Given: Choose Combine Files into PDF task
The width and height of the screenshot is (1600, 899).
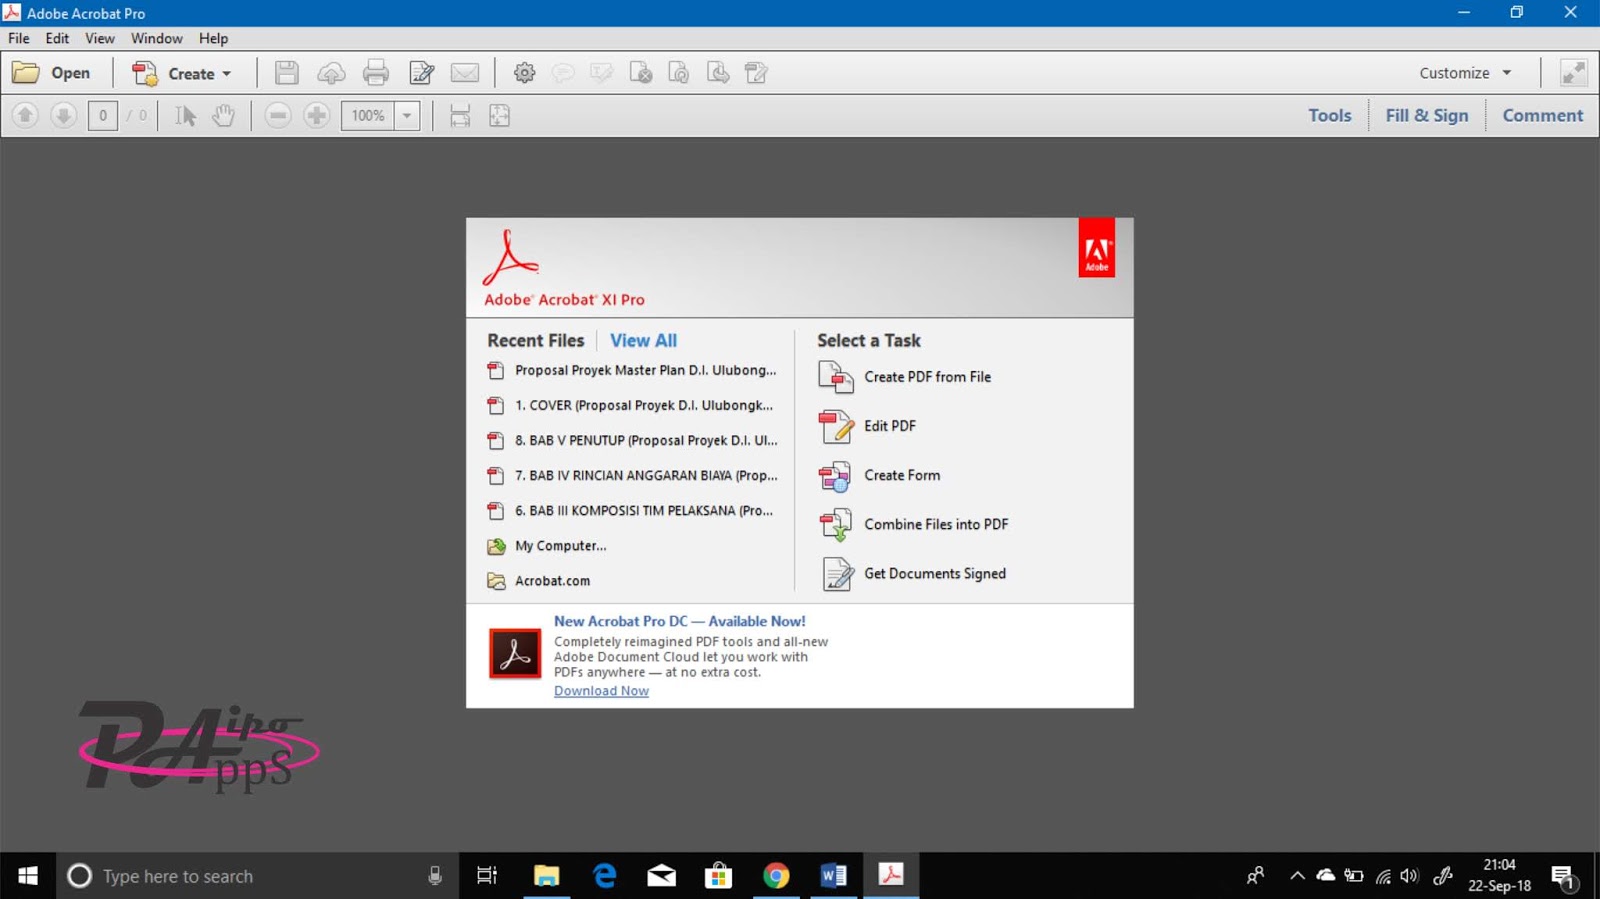Looking at the screenshot, I should click(x=913, y=524).
